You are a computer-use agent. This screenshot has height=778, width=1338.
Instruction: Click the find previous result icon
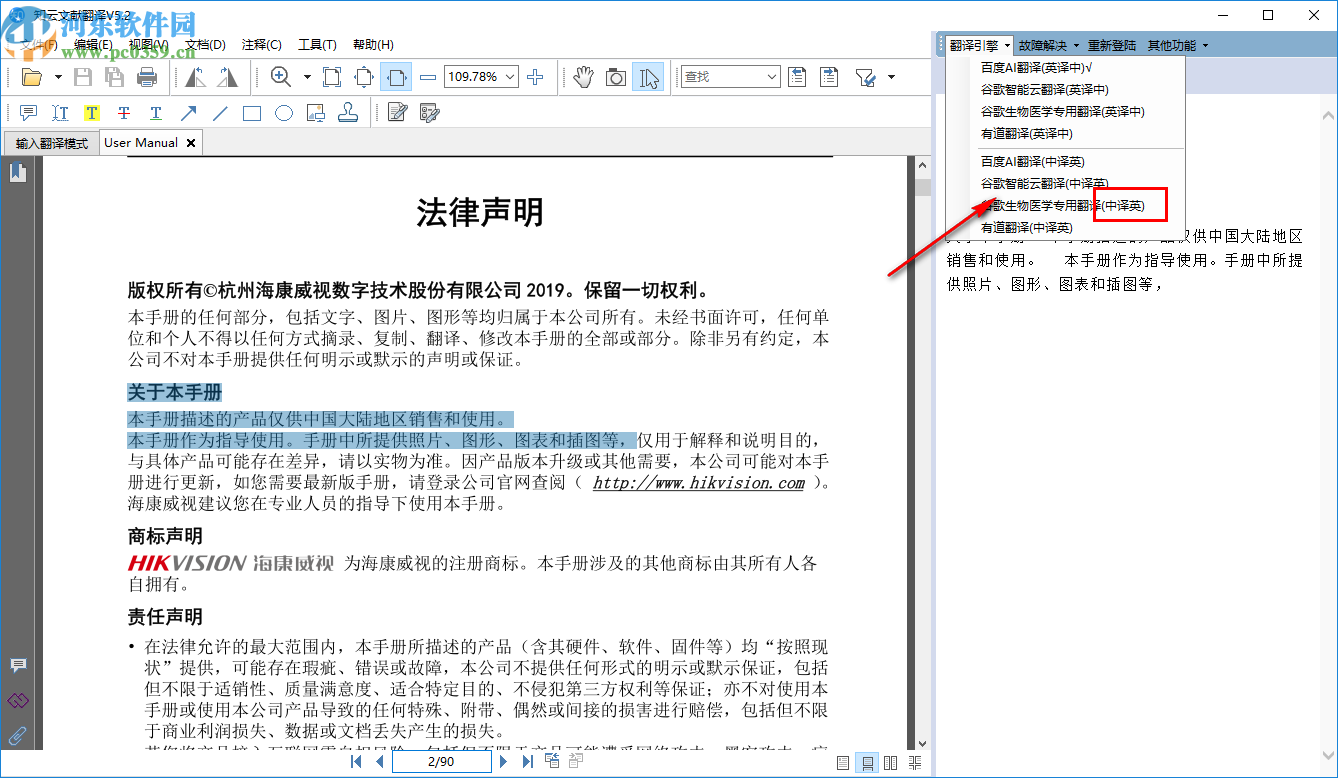pos(797,77)
